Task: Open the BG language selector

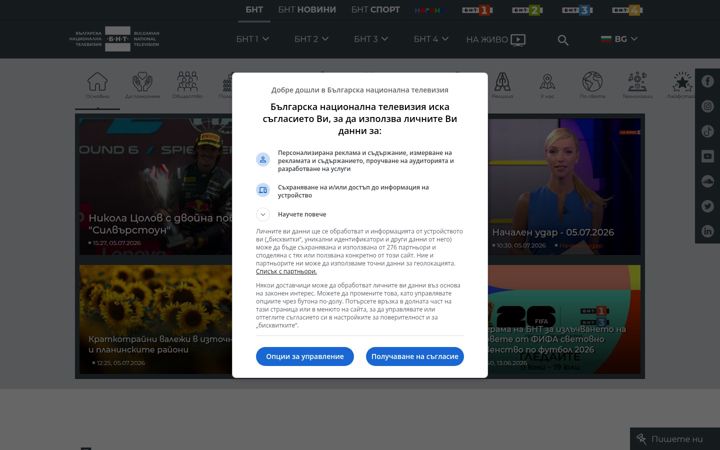Action: pyautogui.click(x=619, y=39)
